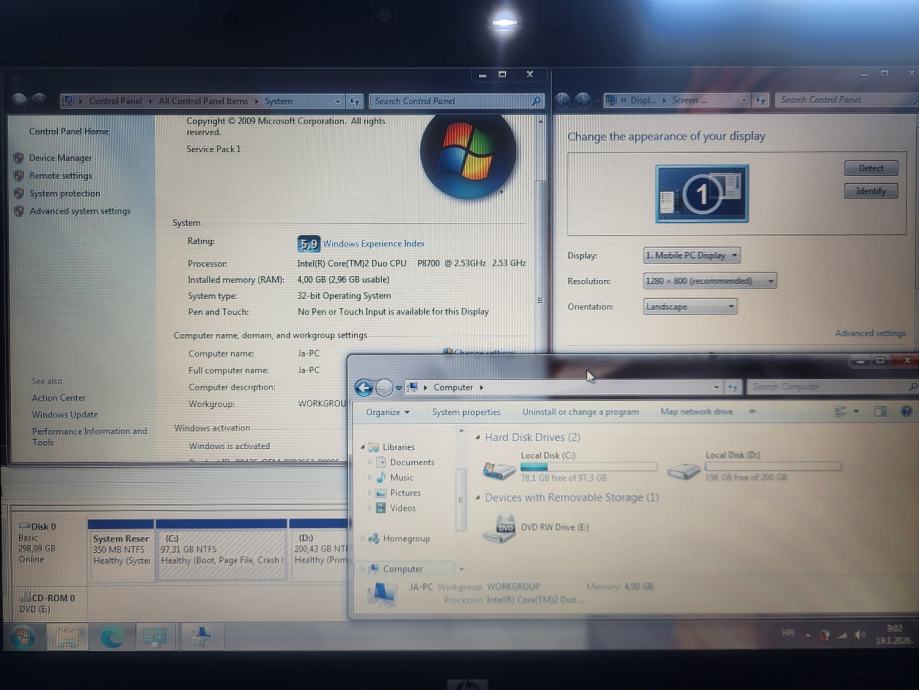Click Computer breadcrumb in Explorer address bar

(x=453, y=388)
